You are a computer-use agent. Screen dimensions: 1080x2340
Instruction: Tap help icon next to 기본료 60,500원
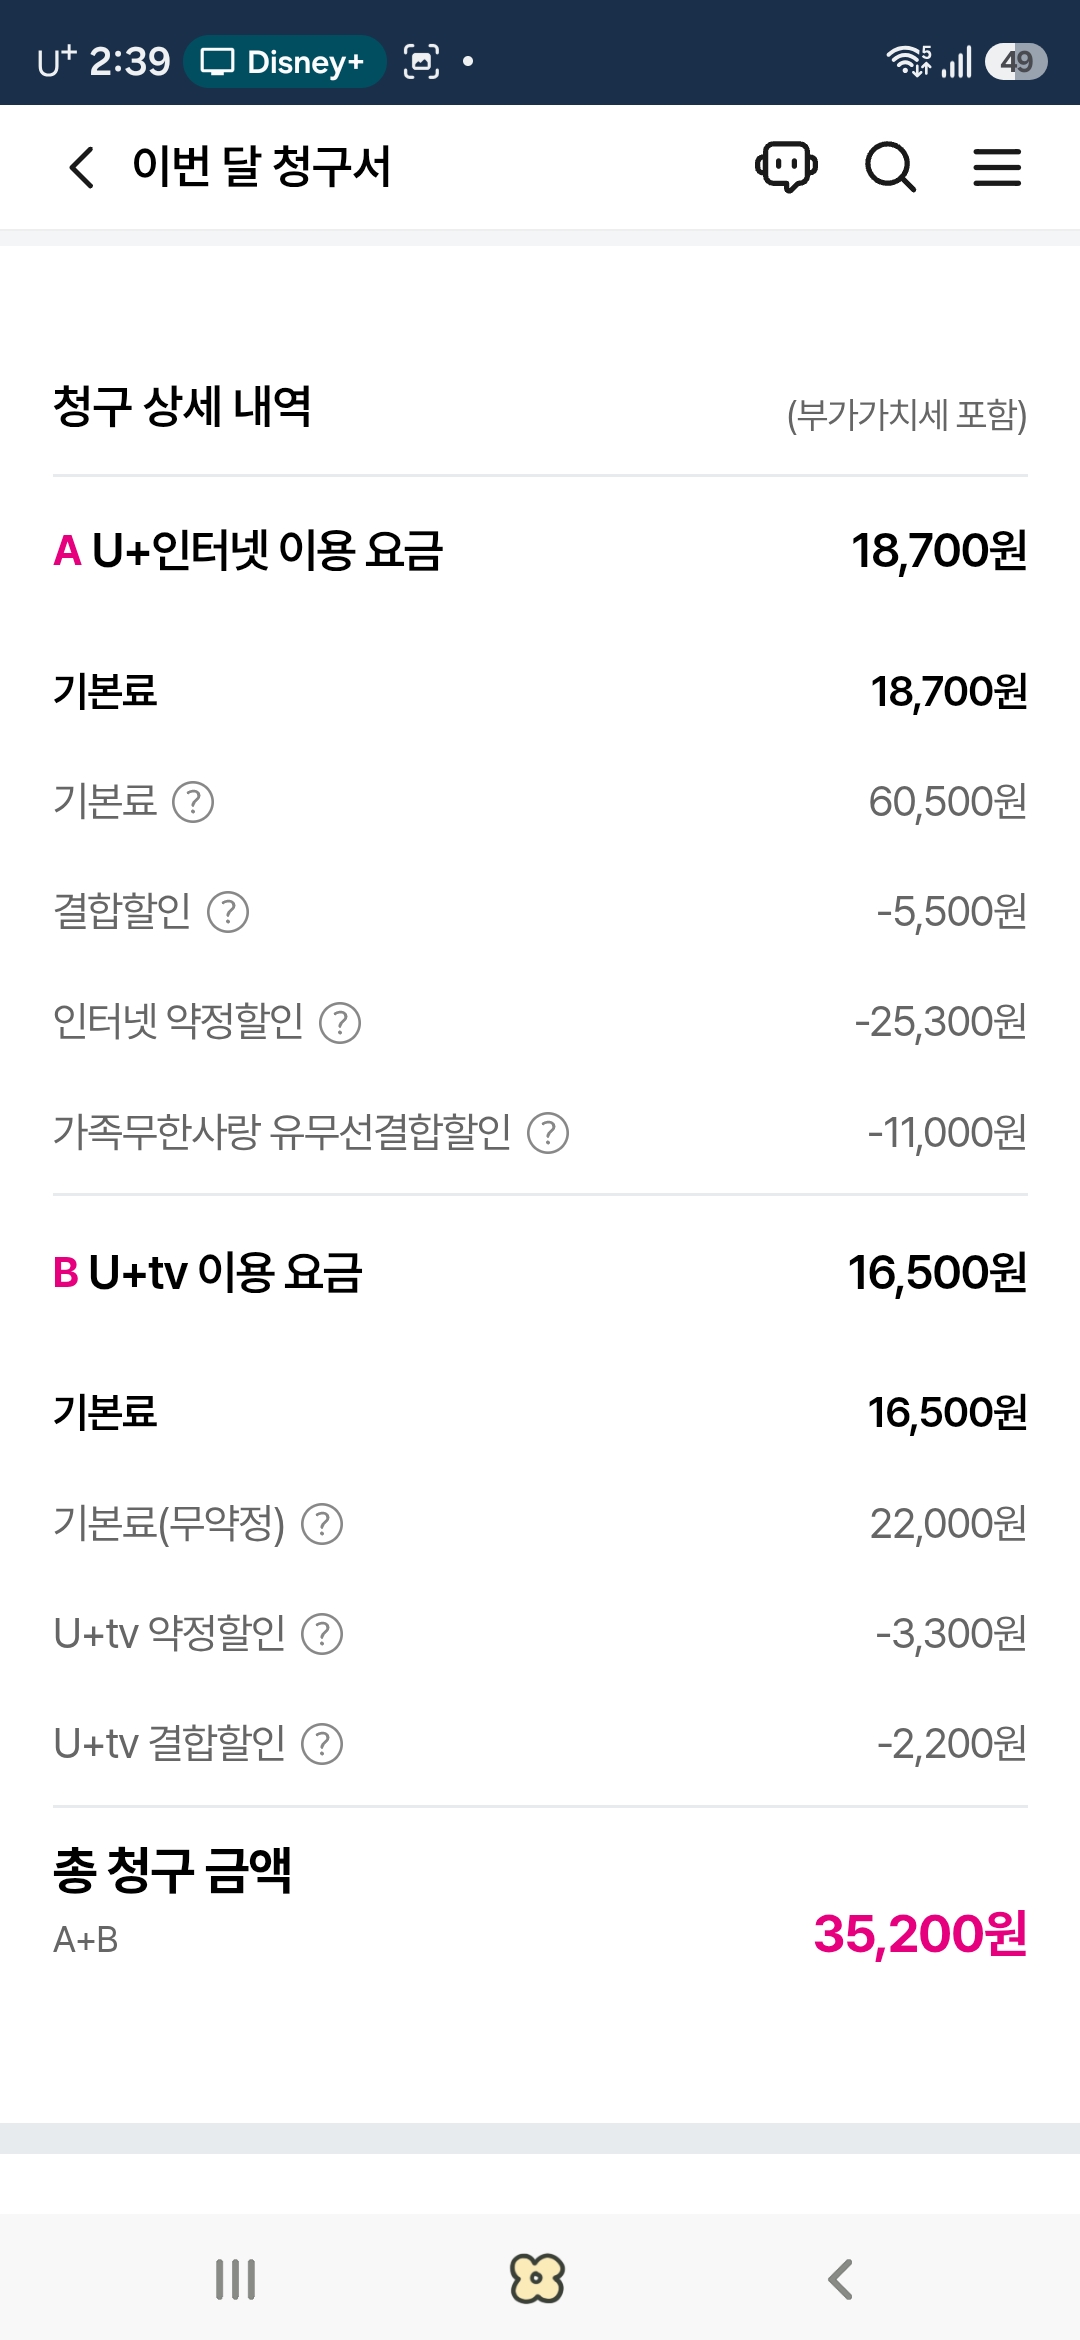tap(193, 802)
